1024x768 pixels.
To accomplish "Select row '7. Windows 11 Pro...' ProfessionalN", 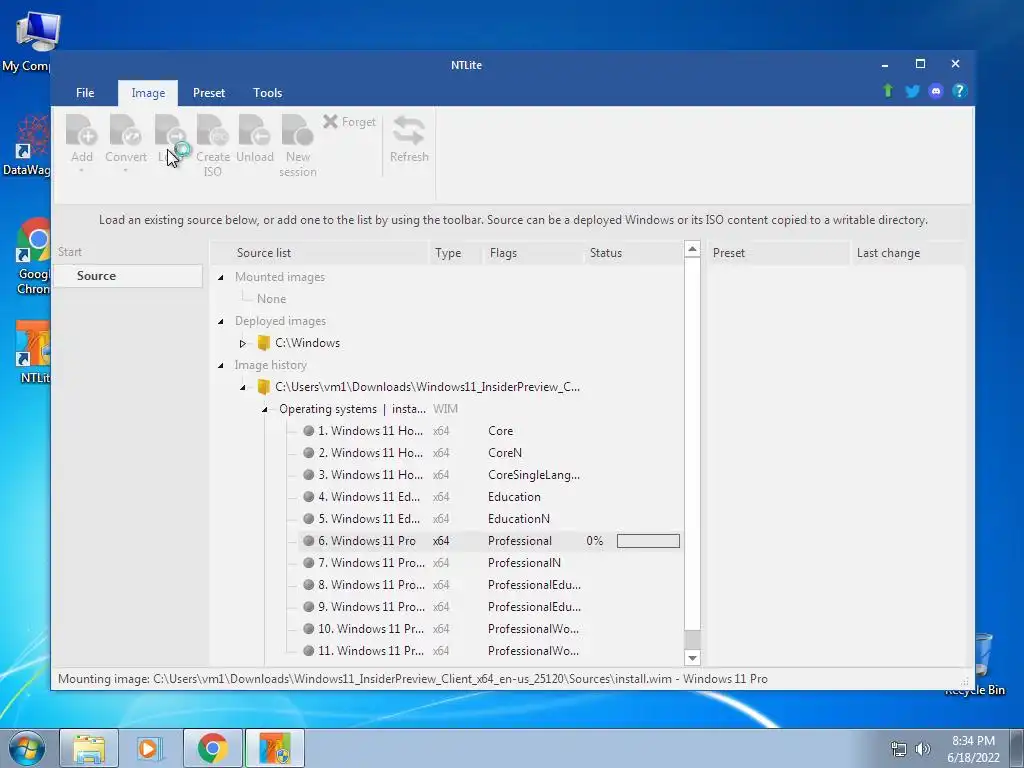I will click(x=490, y=563).
